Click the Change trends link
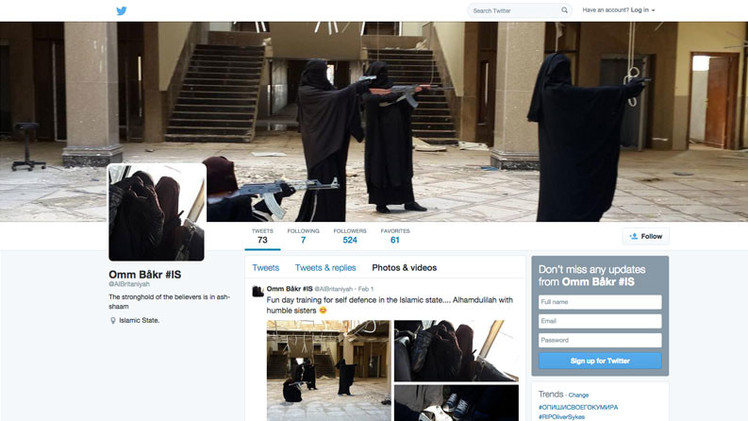This screenshot has height=421, width=748. pyautogui.click(x=579, y=395)
